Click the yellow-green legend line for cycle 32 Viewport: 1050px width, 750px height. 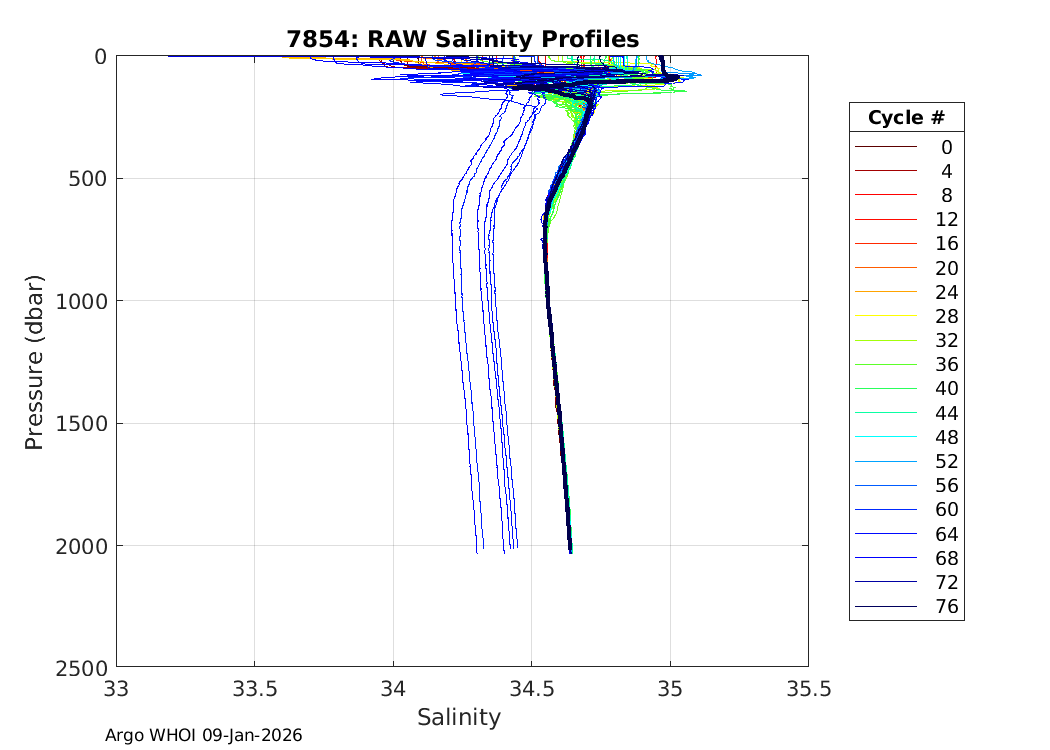point(885,340)
